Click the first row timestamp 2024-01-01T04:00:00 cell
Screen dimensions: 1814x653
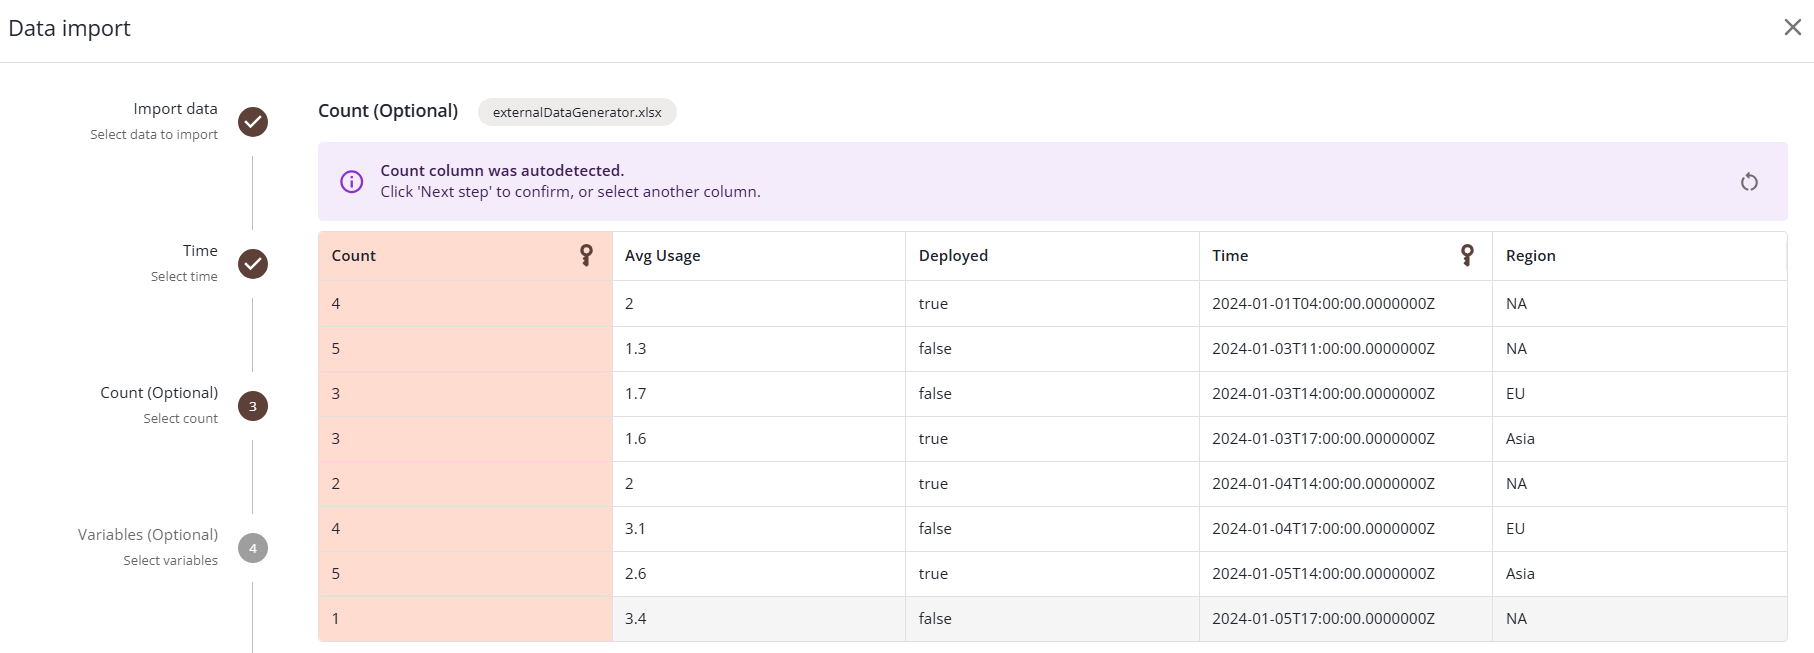pos(1323,304)
